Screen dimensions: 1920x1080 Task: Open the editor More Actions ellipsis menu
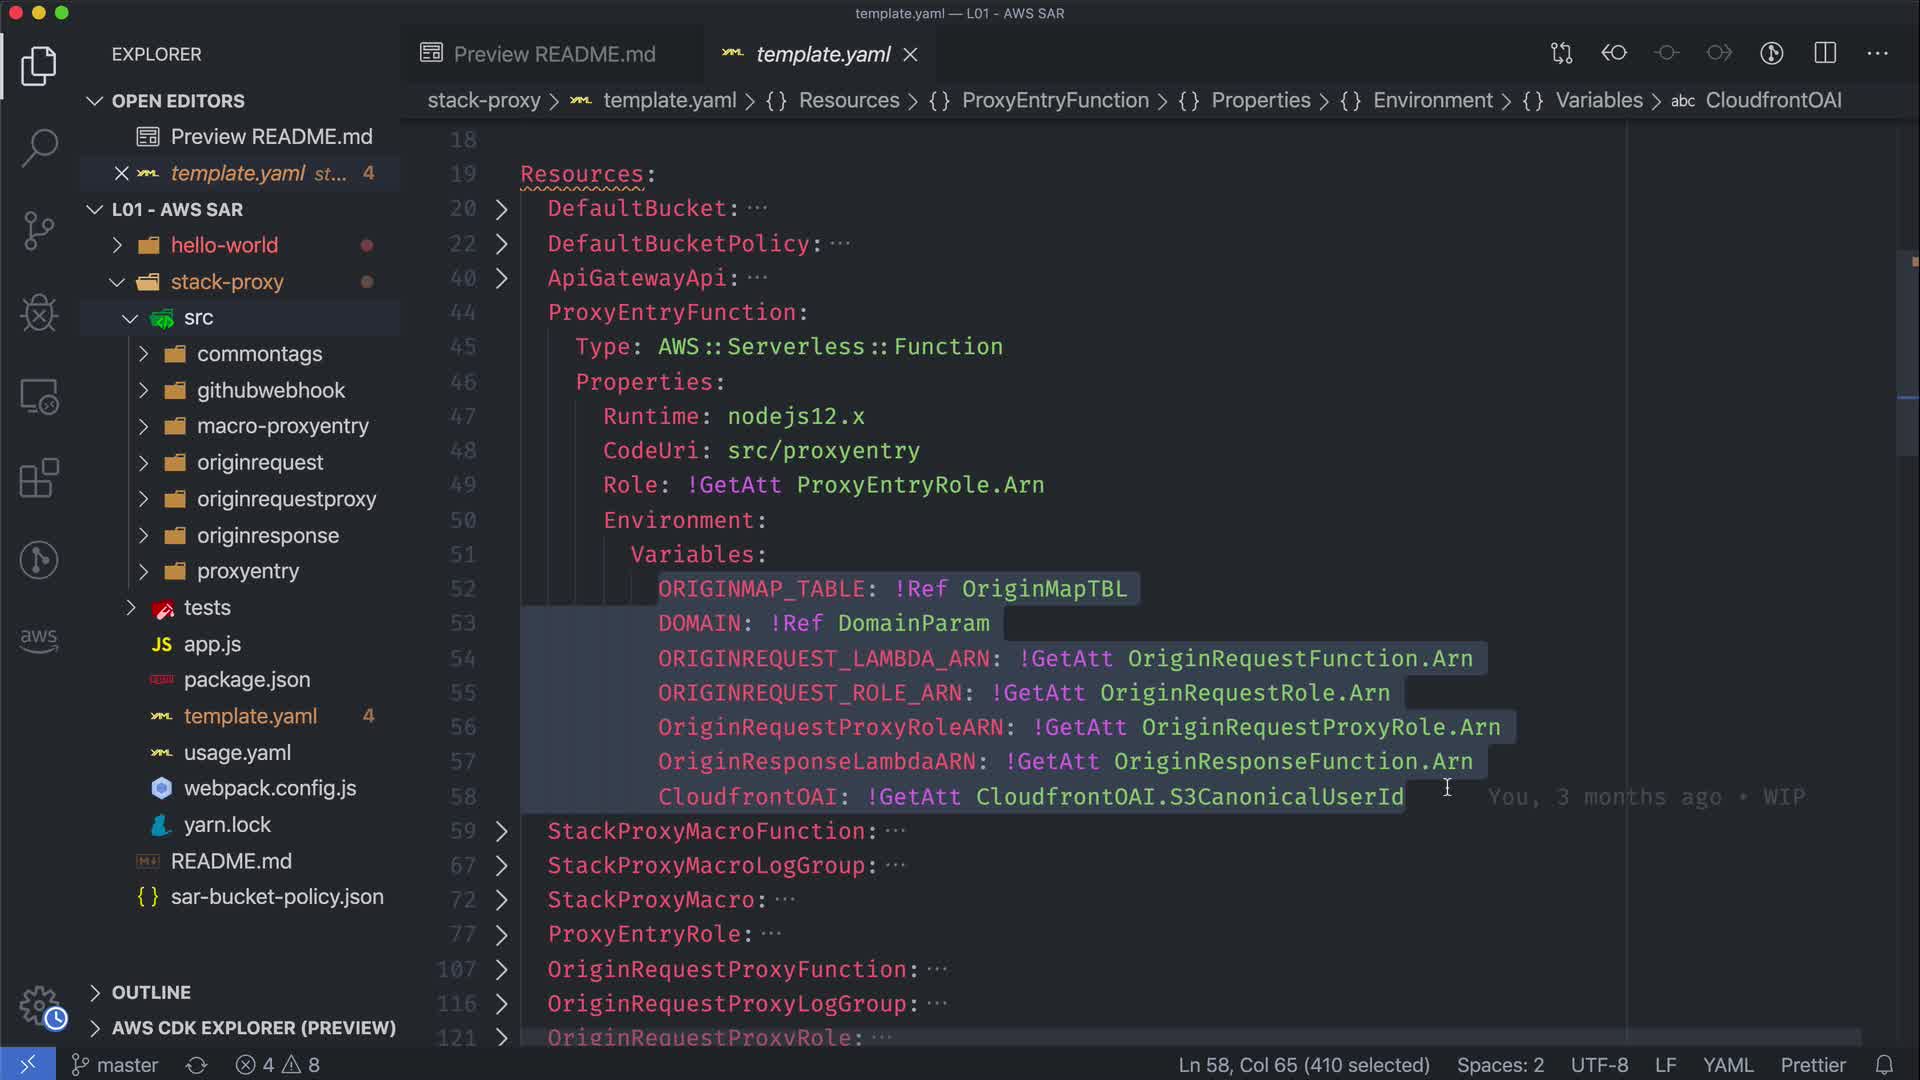(x=1877, y=53)
